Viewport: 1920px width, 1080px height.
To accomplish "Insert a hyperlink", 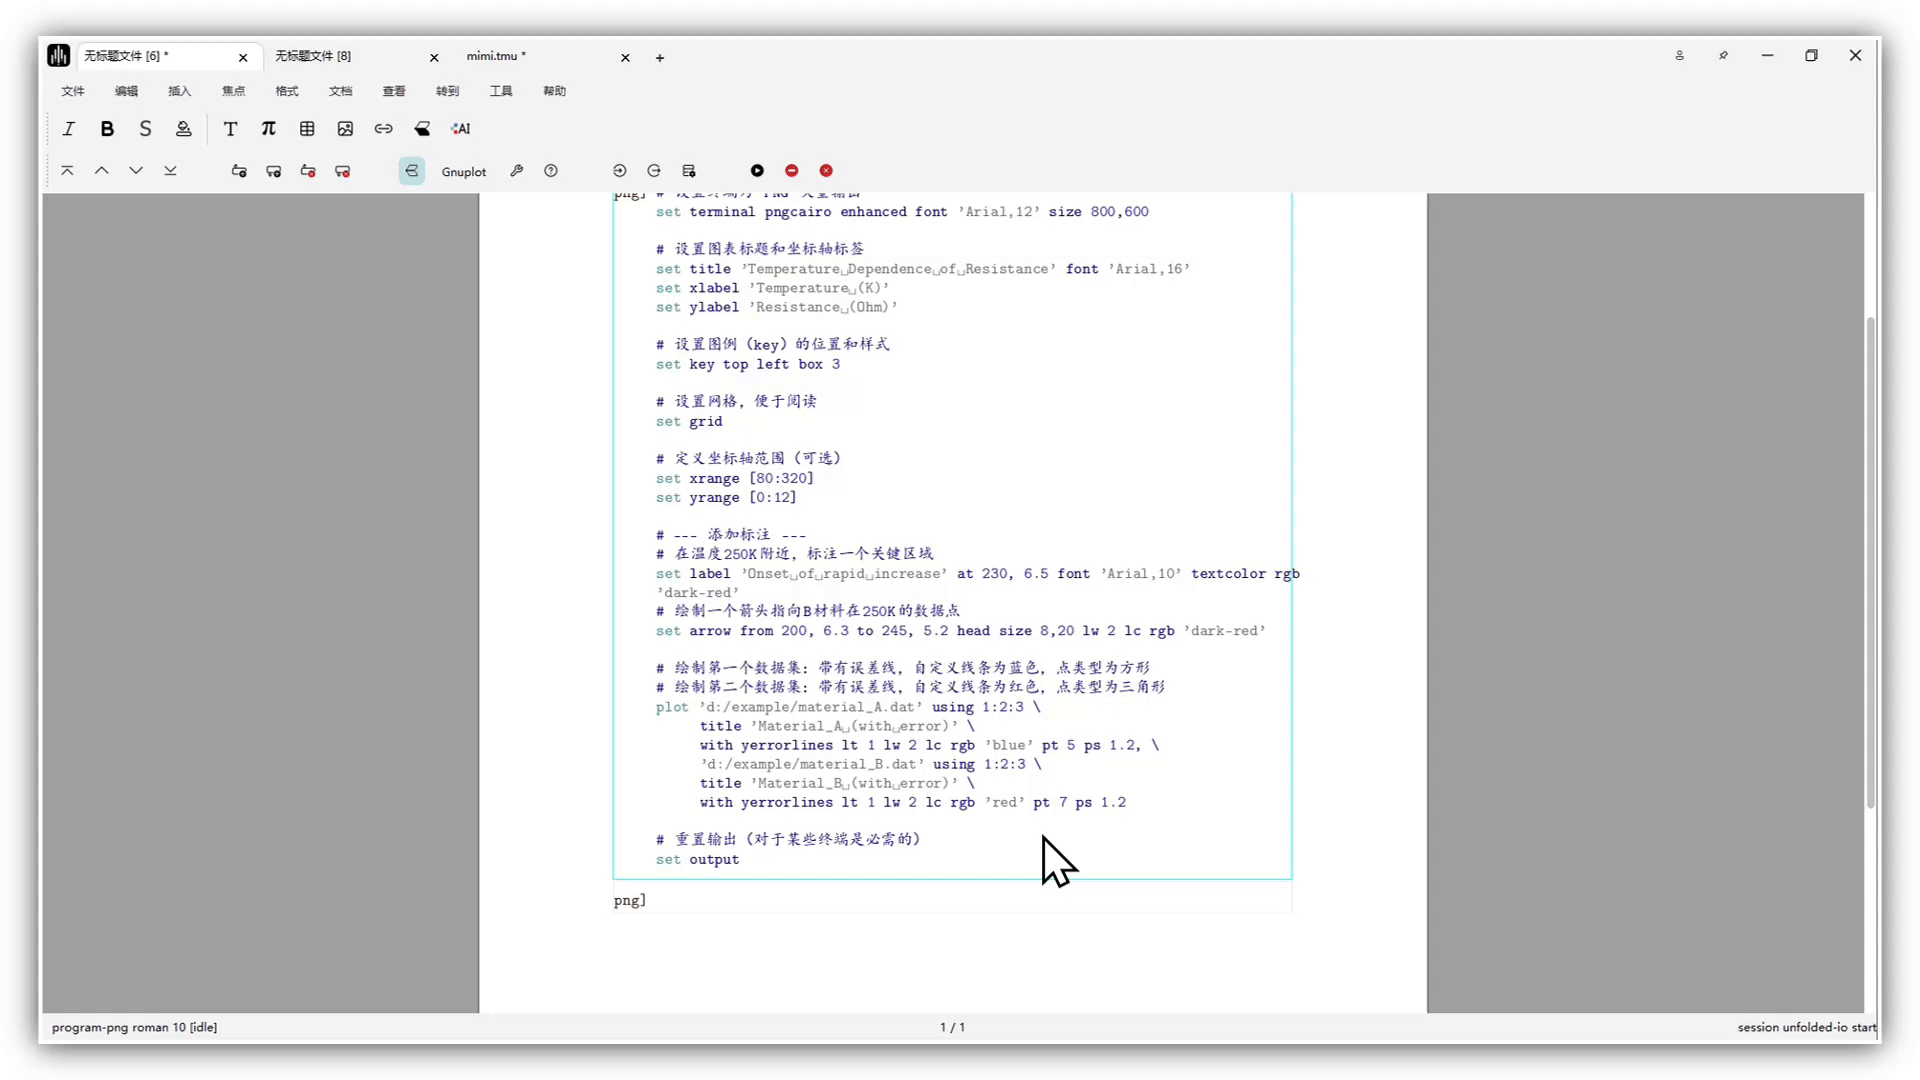I will pyautogui.click(x=383, y=129).
